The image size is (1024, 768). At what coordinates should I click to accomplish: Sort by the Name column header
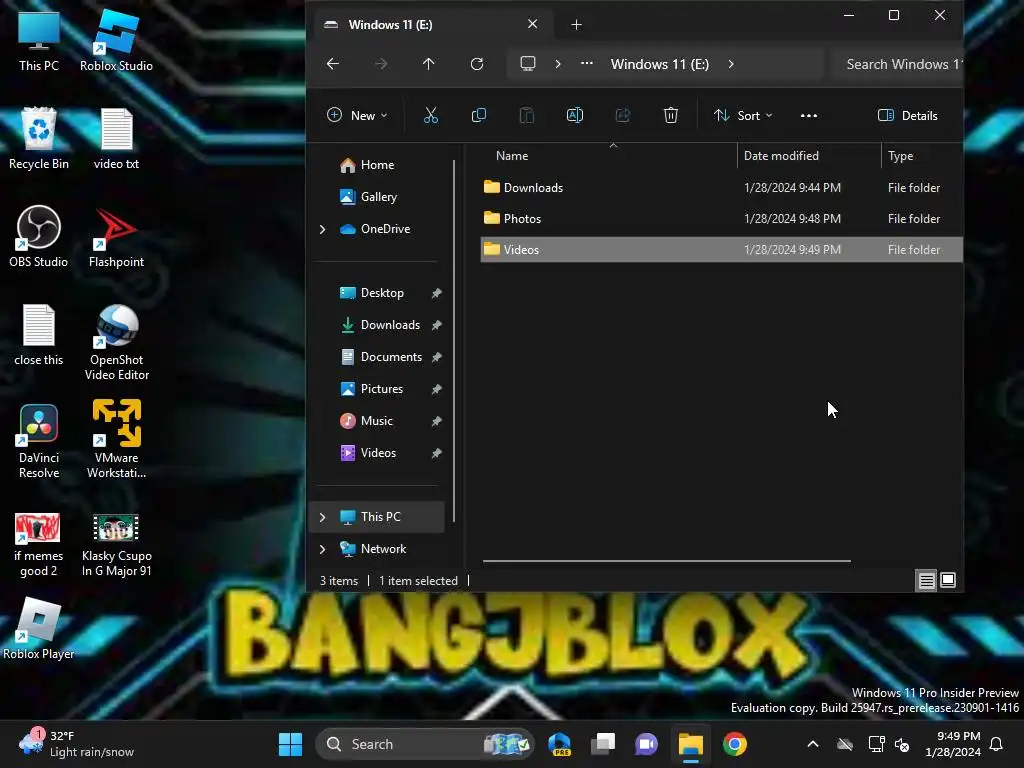point(512,156)
